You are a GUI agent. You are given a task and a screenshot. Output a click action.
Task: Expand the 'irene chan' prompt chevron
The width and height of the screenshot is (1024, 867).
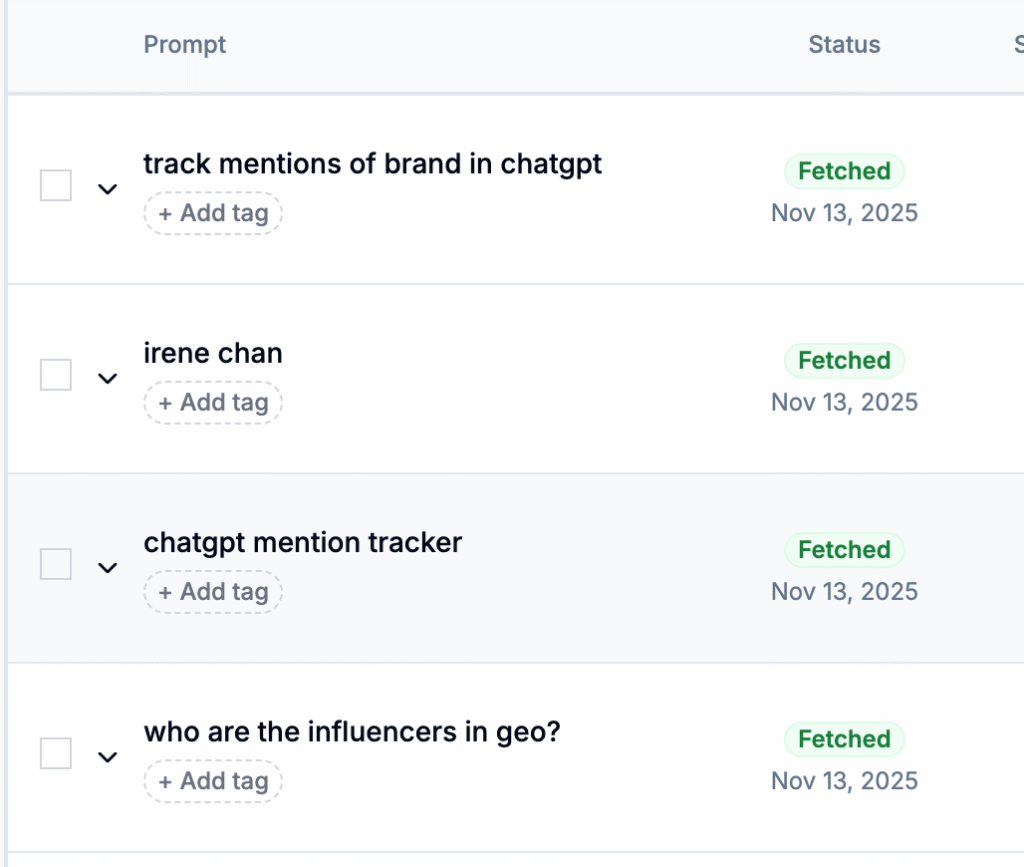tap(107, 378)
